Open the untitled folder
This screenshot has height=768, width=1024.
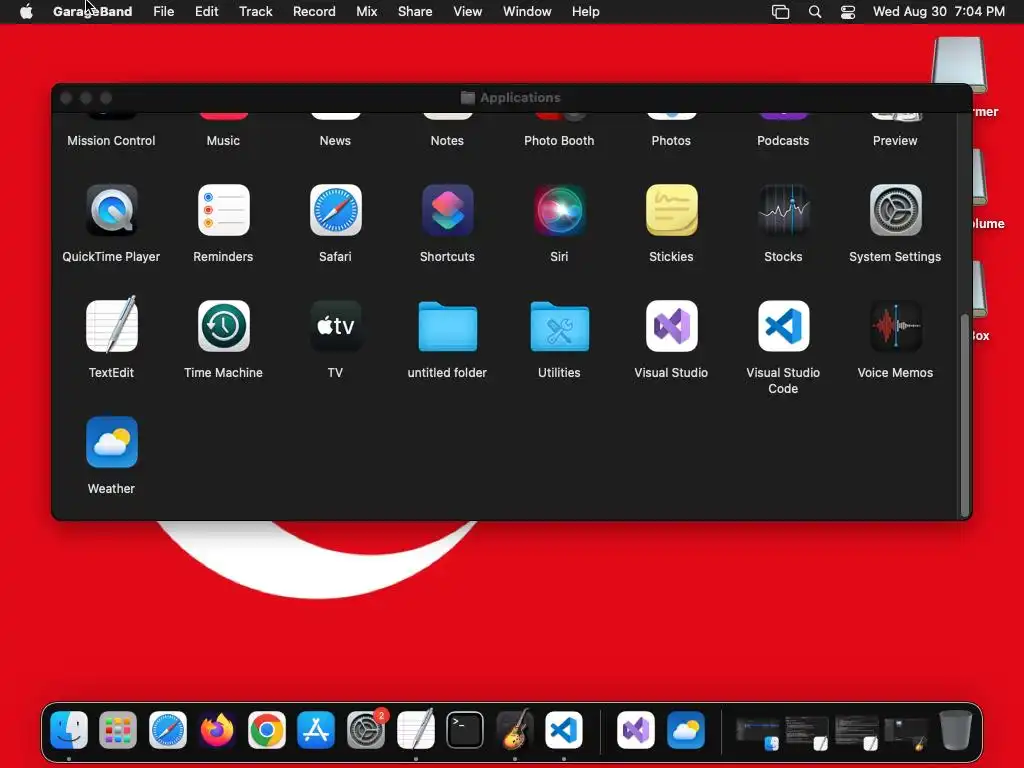click(x=447, y=327)
